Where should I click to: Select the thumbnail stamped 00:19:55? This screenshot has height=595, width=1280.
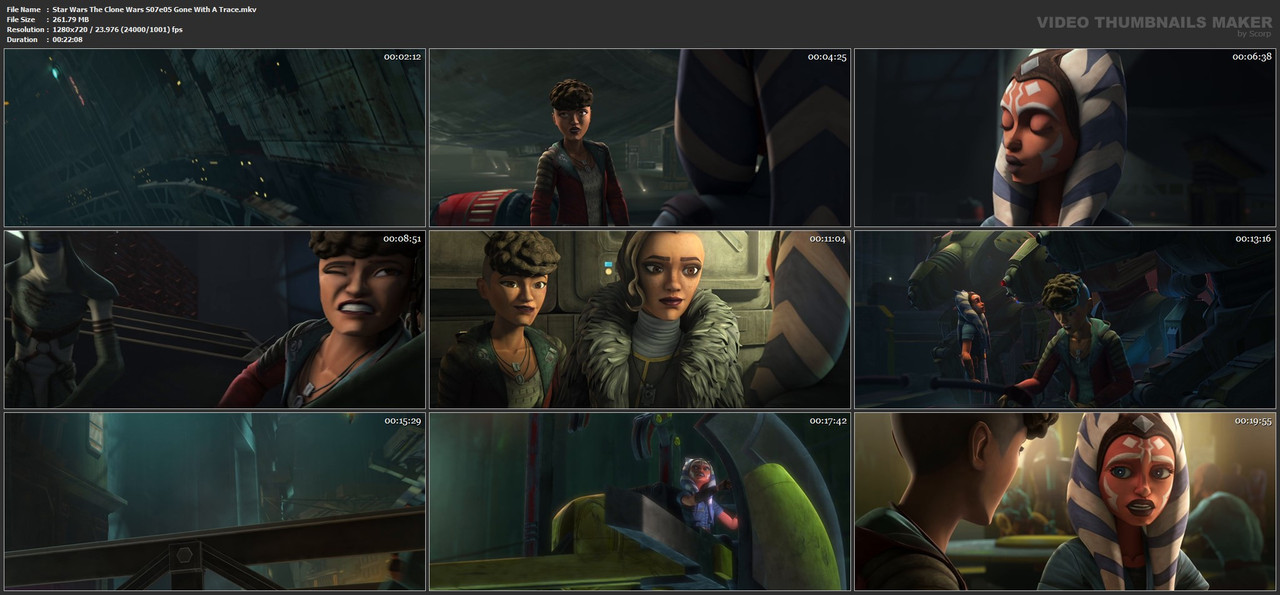tap(1065, 501)
